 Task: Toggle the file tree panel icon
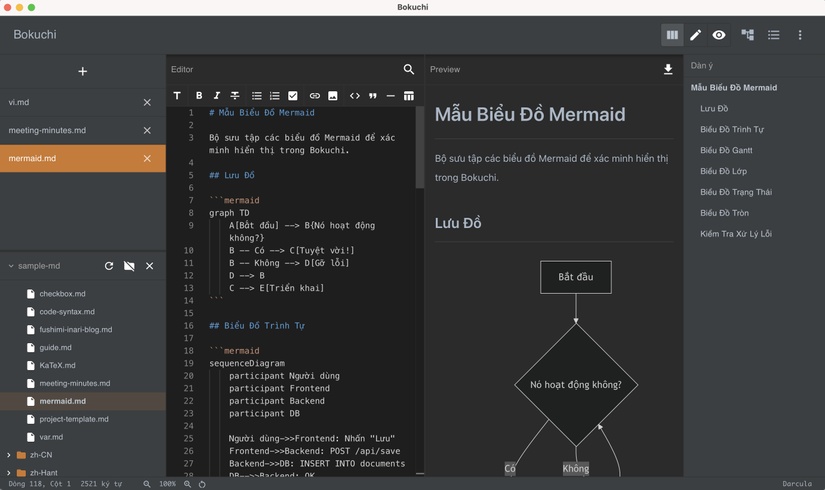click(747, 35)
